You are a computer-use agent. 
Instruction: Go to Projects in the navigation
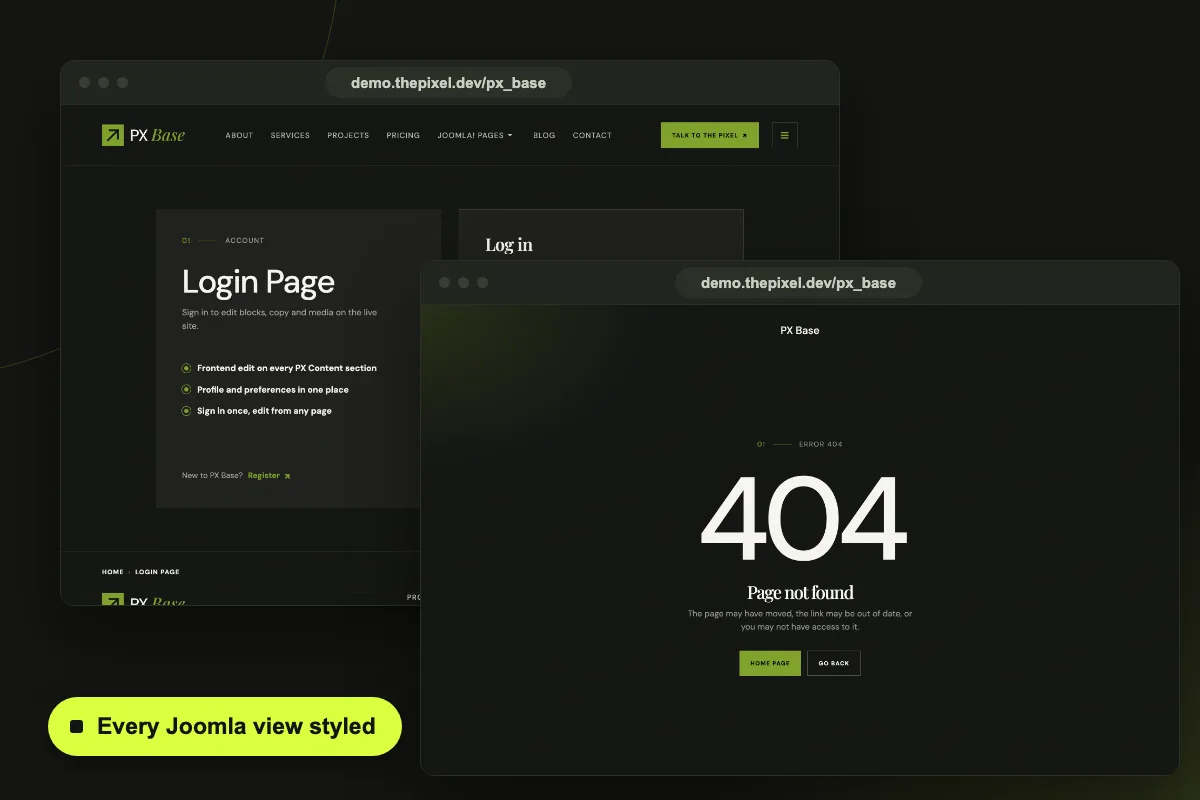348,135
